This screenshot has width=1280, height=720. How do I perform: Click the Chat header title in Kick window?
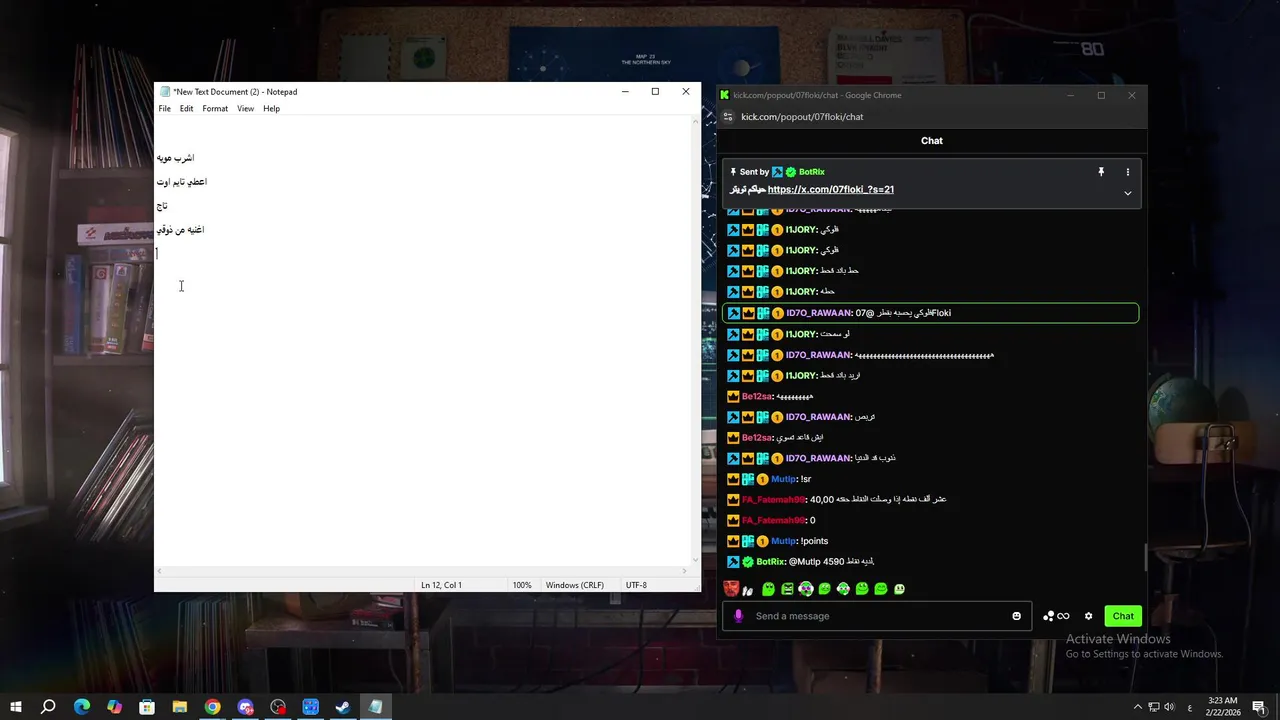932,141
